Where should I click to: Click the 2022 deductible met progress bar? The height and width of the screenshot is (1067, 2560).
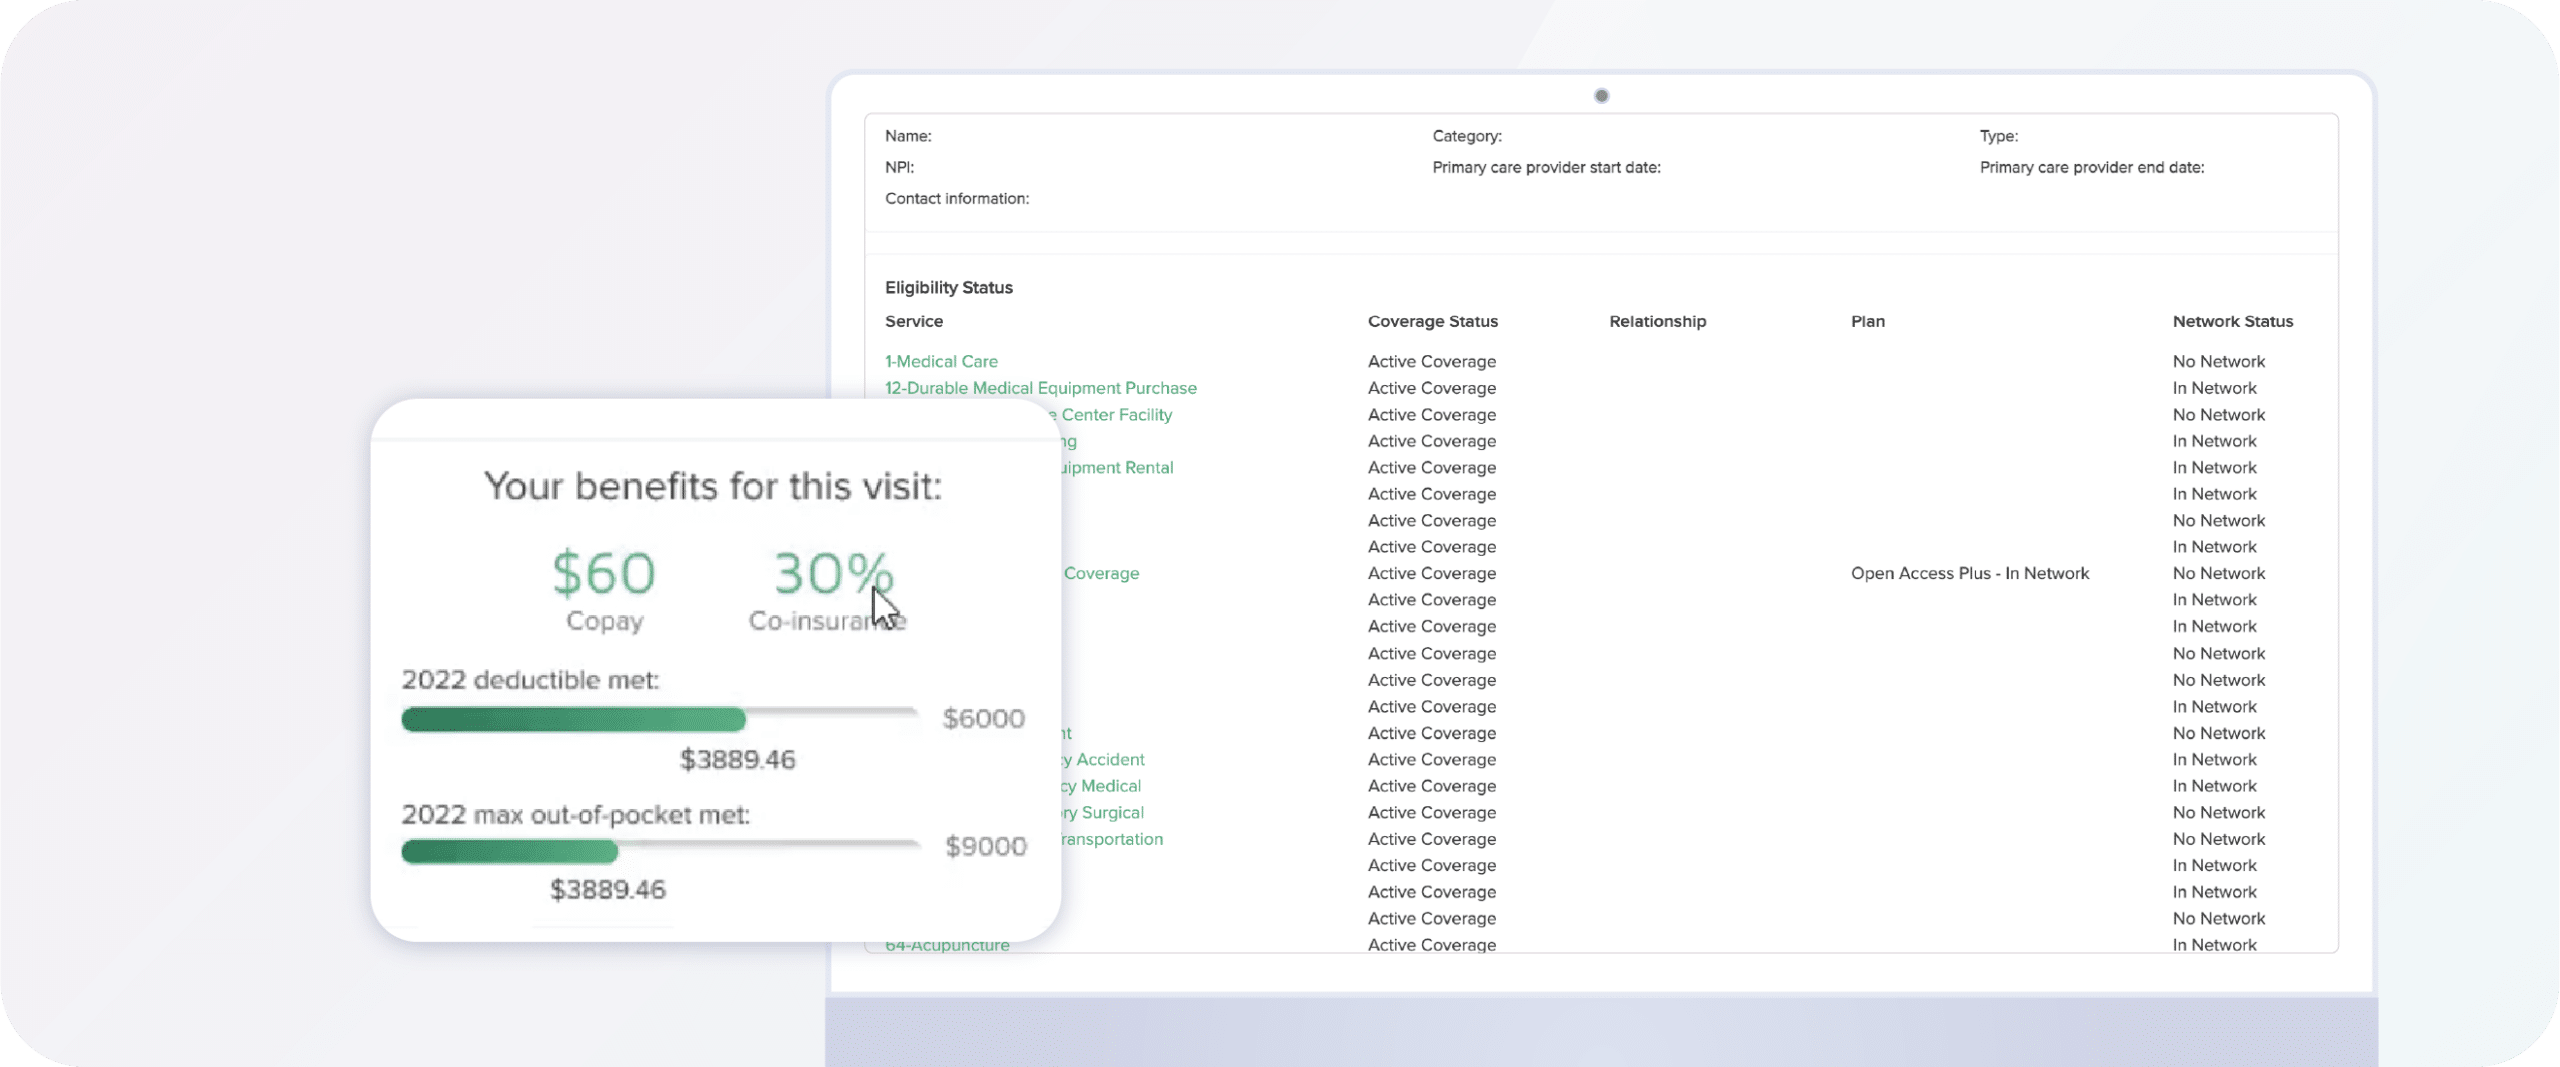click(x=658, y=719)
